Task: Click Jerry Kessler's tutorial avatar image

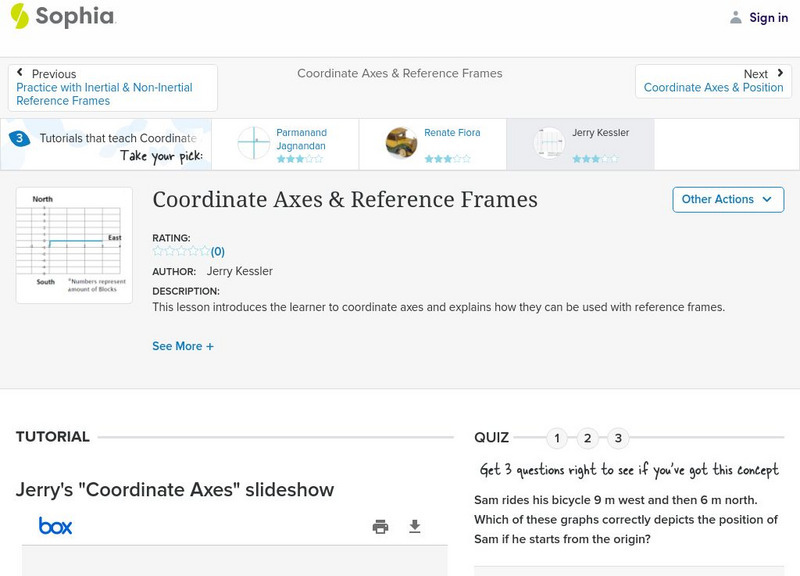Action: click(548, 143)
